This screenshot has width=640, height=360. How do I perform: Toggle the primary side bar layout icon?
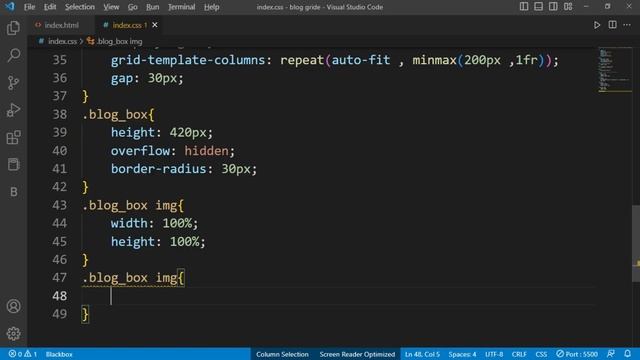pos(524,7)
